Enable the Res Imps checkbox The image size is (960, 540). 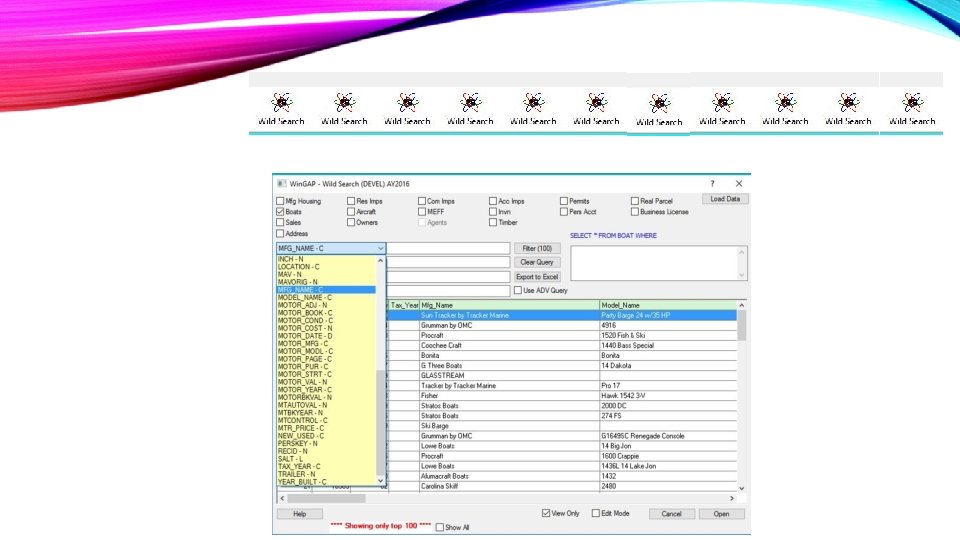(x=351, y=201)
